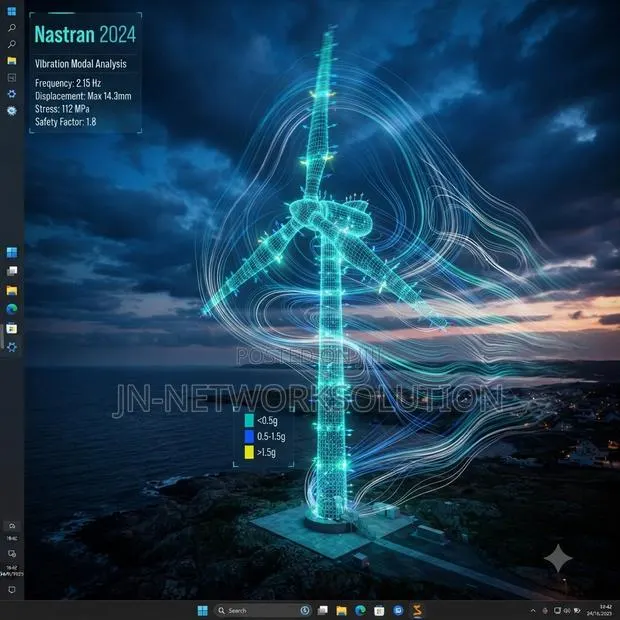Open the blue circular app on taskbar
Viewport: 620px width, 620px height.
pyautogui.click(x=398, y=611)
